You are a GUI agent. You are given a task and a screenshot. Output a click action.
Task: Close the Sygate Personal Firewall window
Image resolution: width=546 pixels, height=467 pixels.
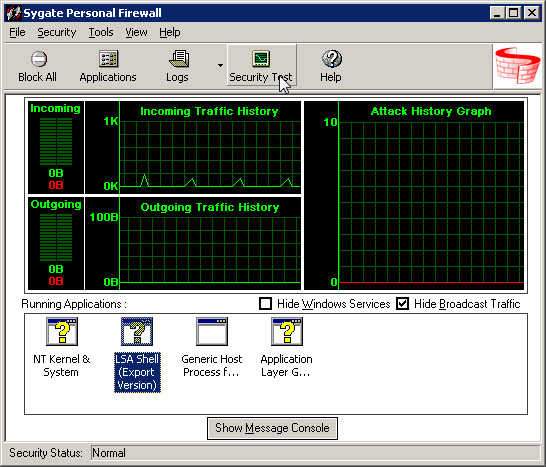(532, 13)
